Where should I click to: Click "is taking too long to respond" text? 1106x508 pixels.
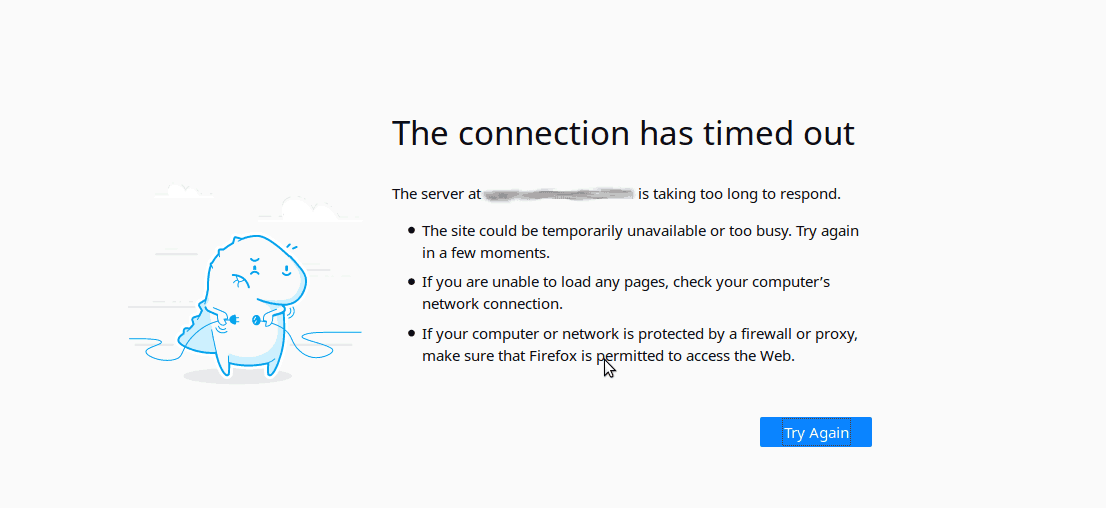(739, 194)
